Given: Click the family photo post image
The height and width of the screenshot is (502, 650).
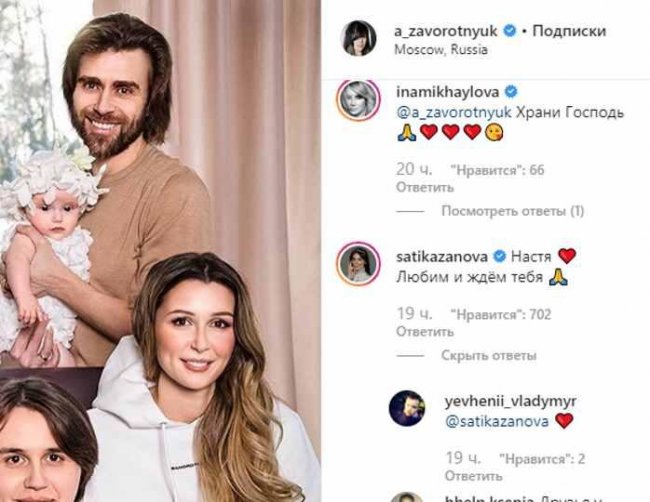Looking at the screenshot, I should click(160, 251).
